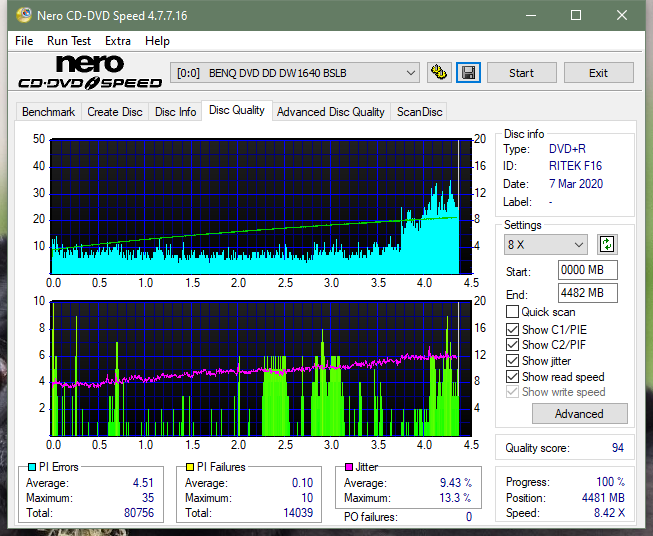Screen dimensions: 653x536
Task: Click the drive options tool icon
Action: (439, 73)
